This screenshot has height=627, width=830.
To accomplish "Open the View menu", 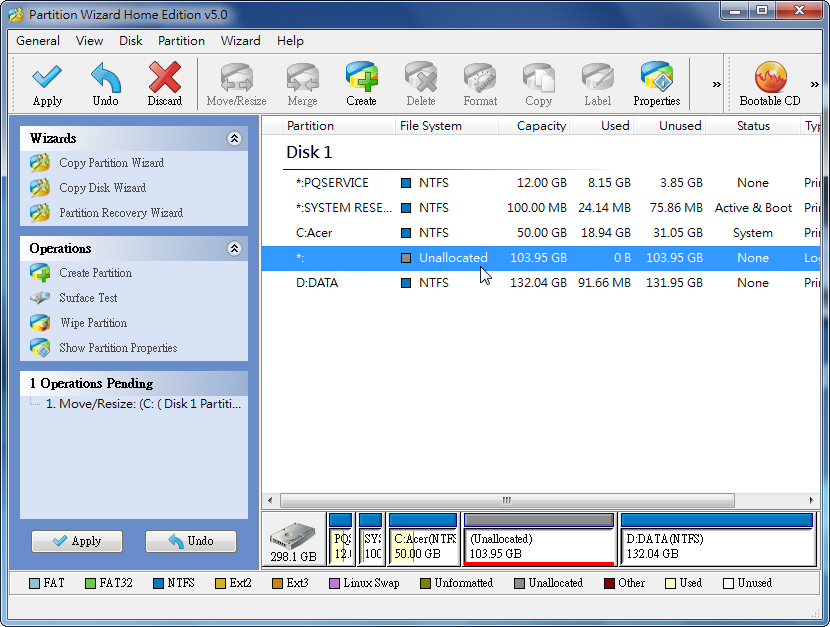I will 89,41.
